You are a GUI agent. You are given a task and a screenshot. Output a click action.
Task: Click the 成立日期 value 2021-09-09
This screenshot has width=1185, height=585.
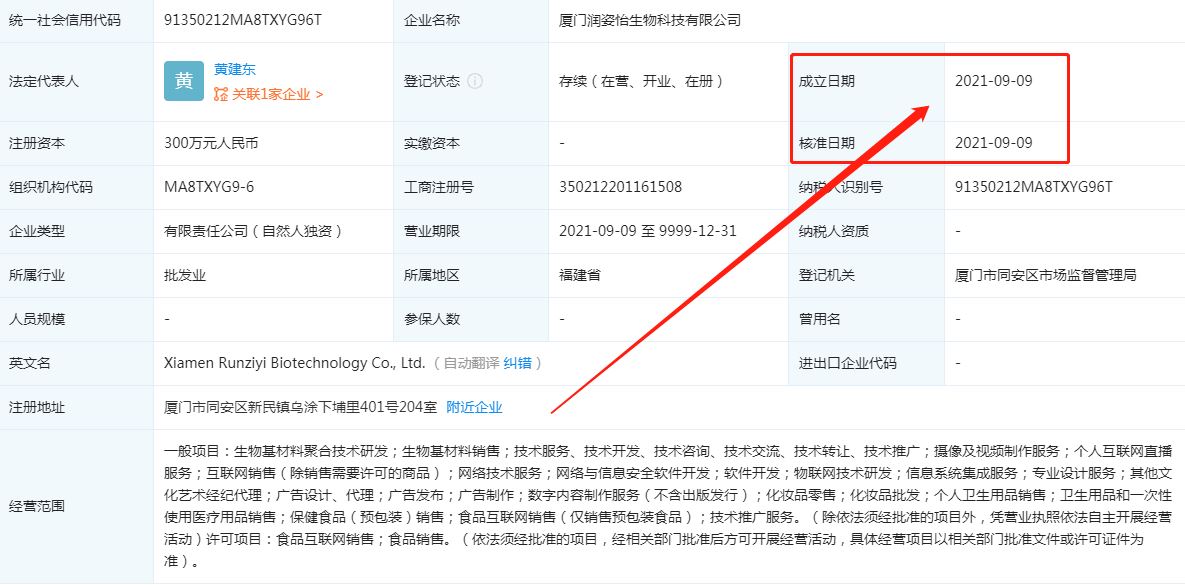click(x=994, y=81)
